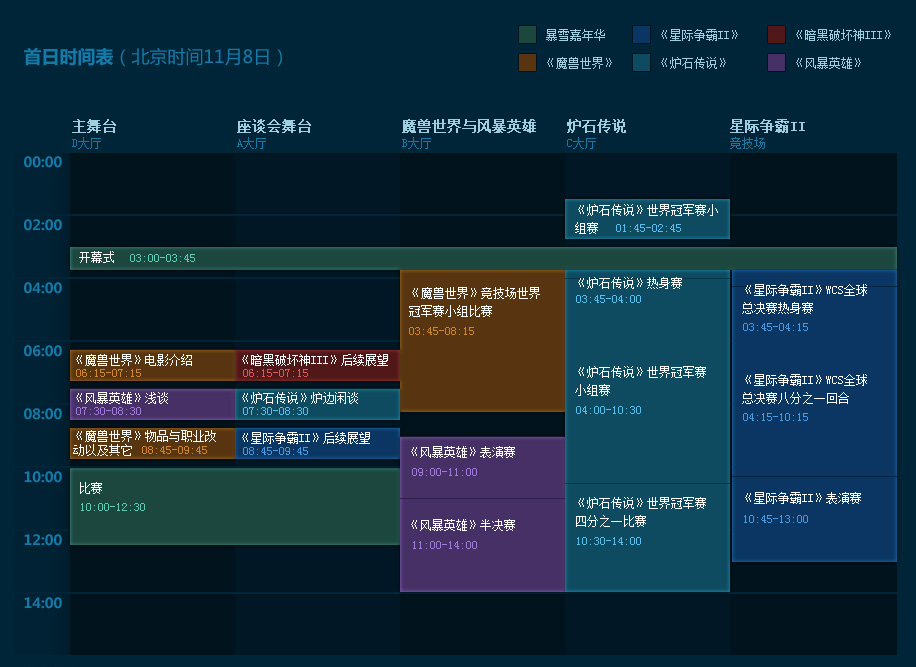This screenshot has height=667, width=916.
Task: Open 《魔兽世界》竞技场世界冠军赛小组比赛 block
Action: coord(483,341)
